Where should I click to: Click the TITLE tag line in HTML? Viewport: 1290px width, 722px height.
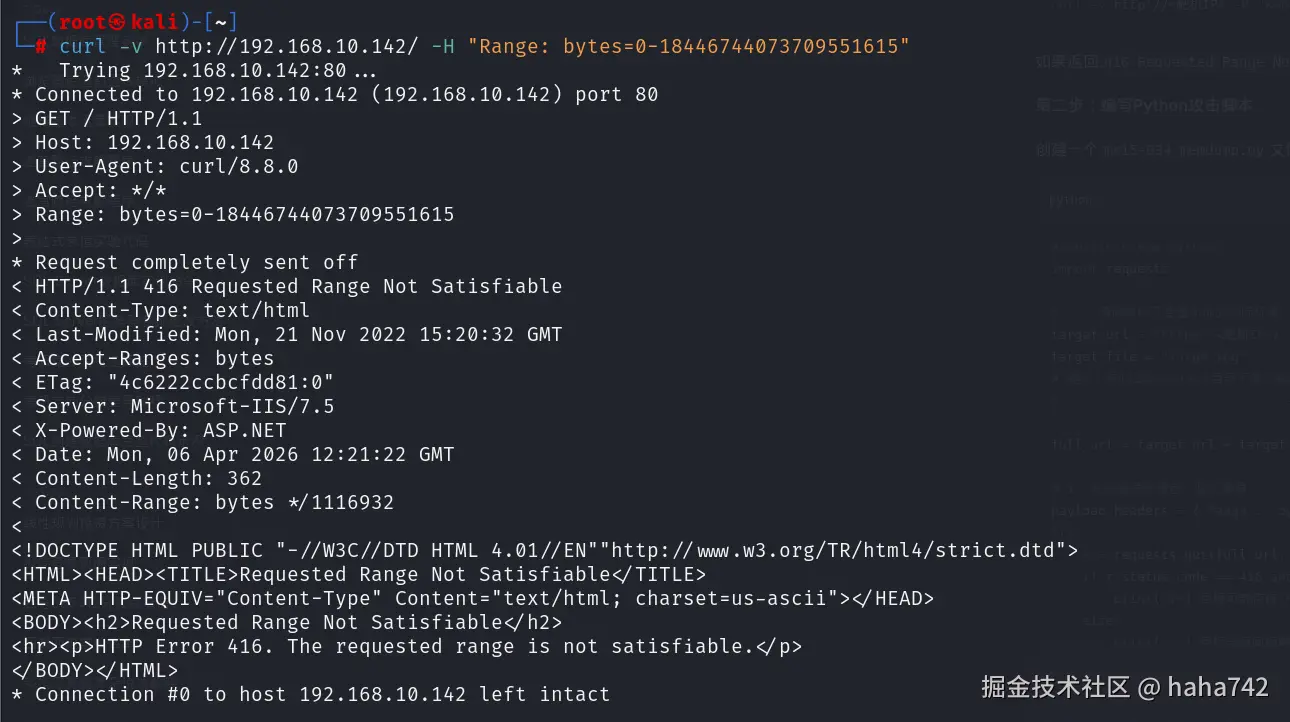[358, 574]
